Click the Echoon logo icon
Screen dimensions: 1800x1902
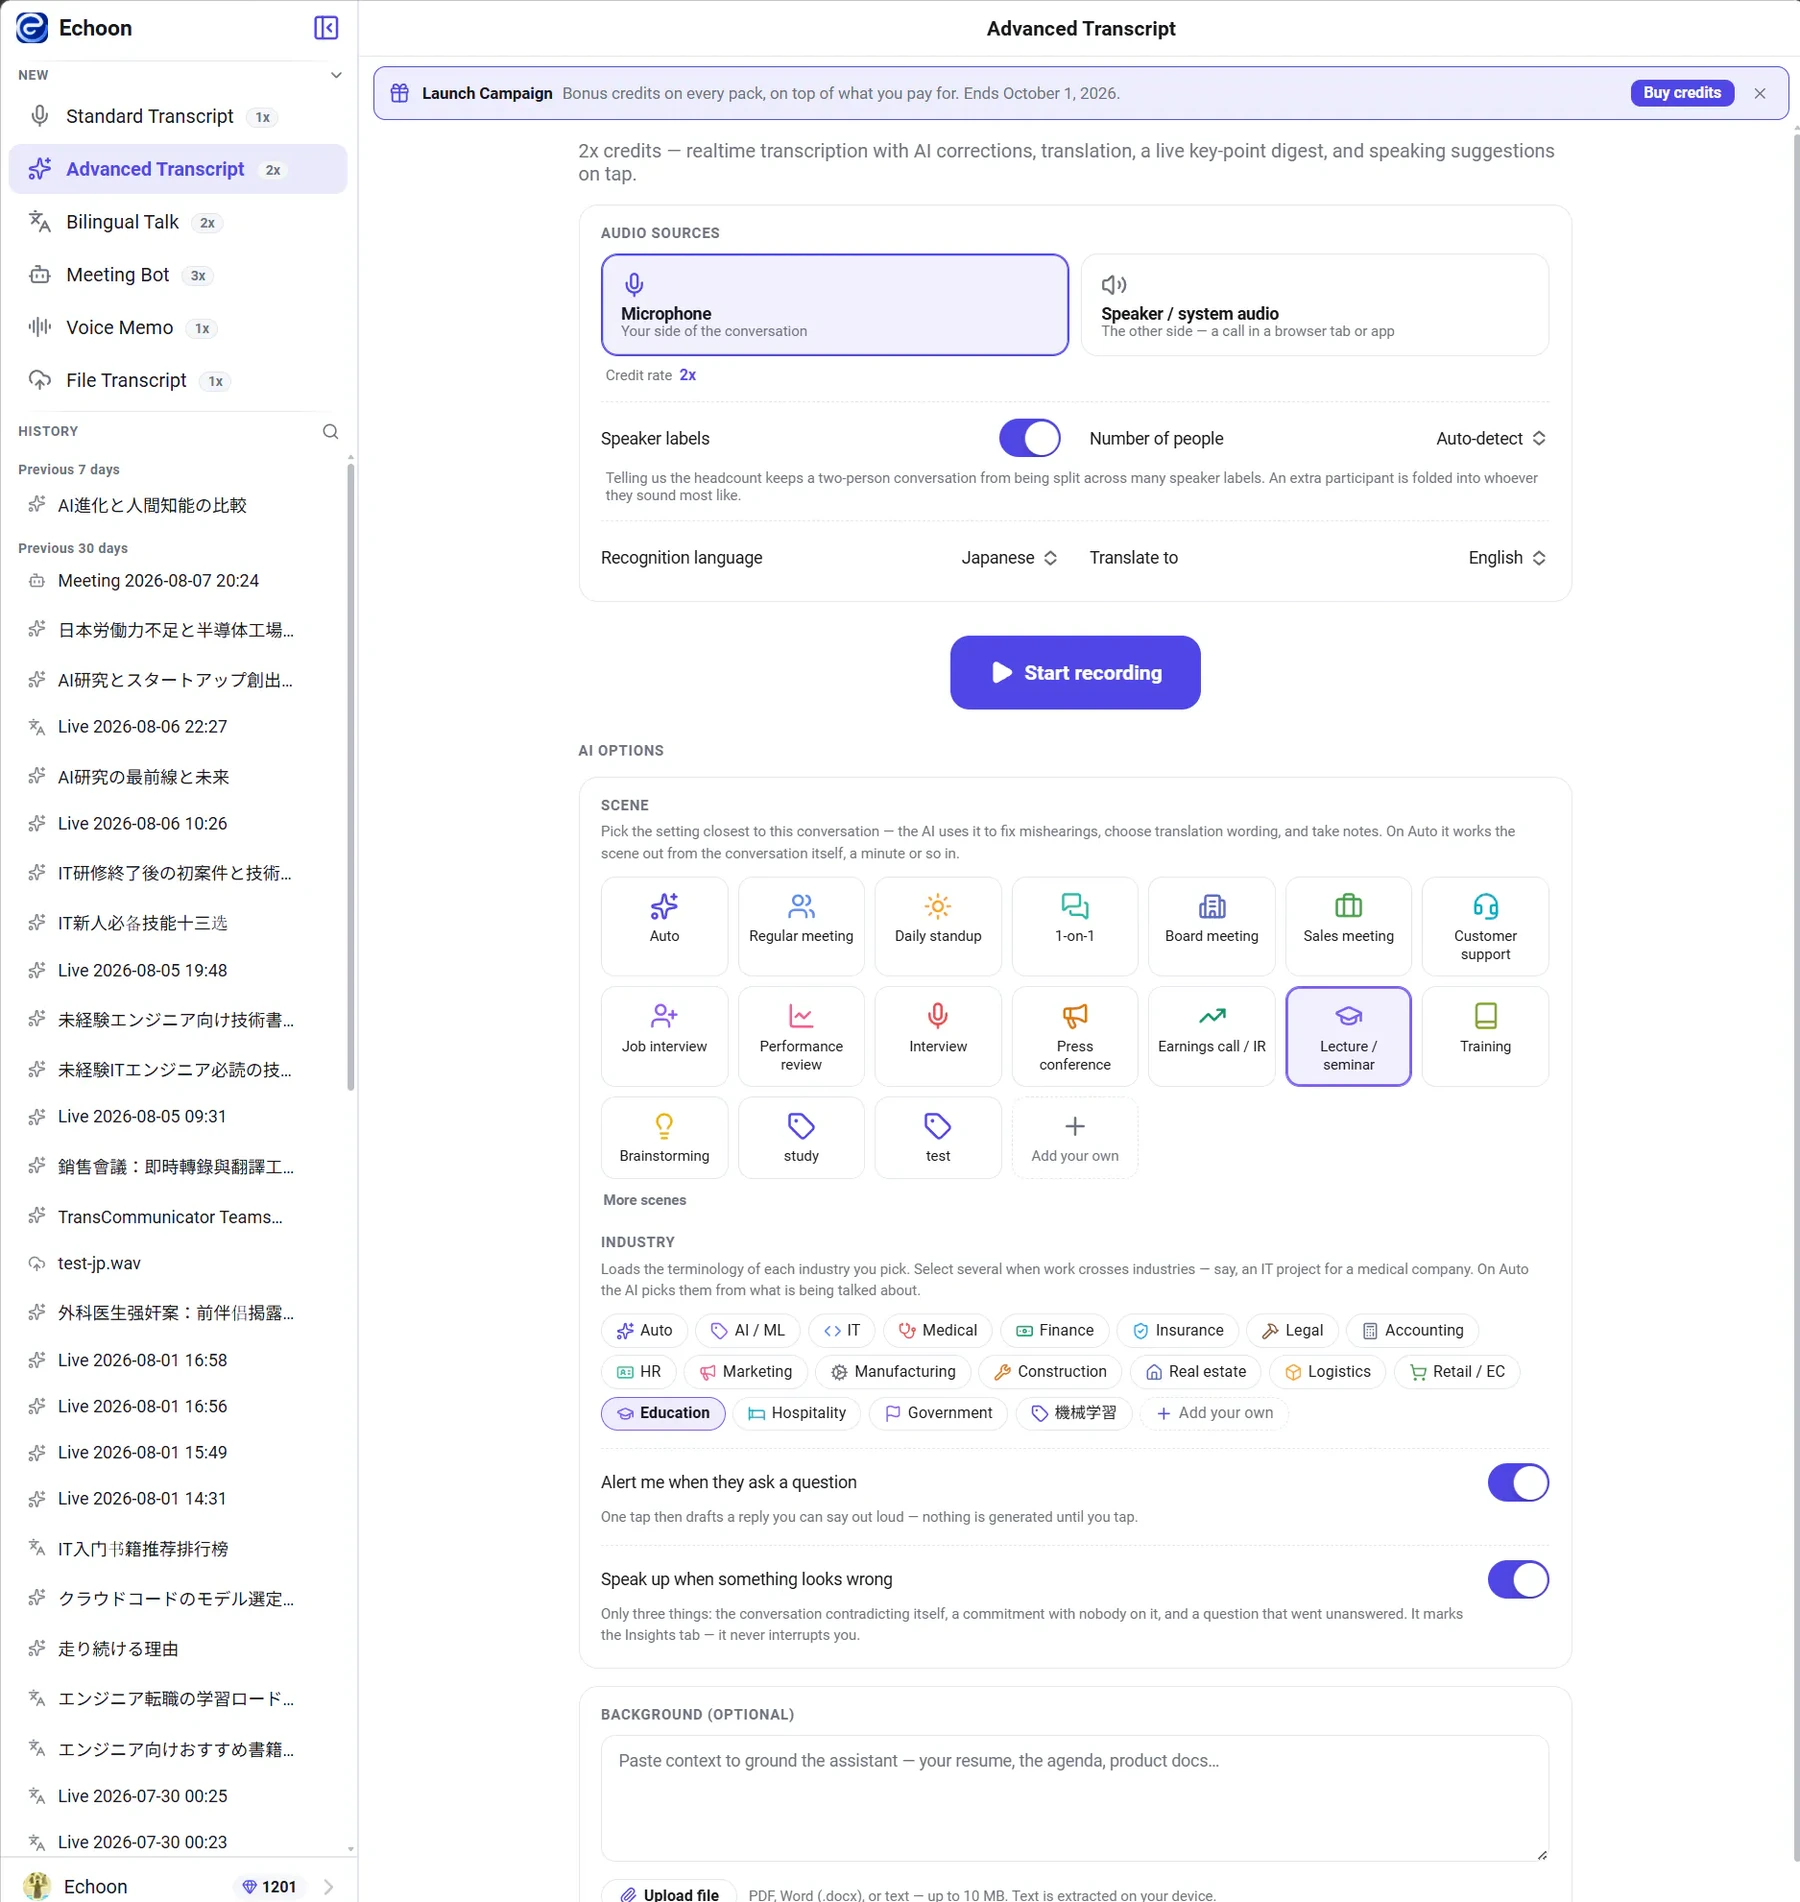pos(33,28)
